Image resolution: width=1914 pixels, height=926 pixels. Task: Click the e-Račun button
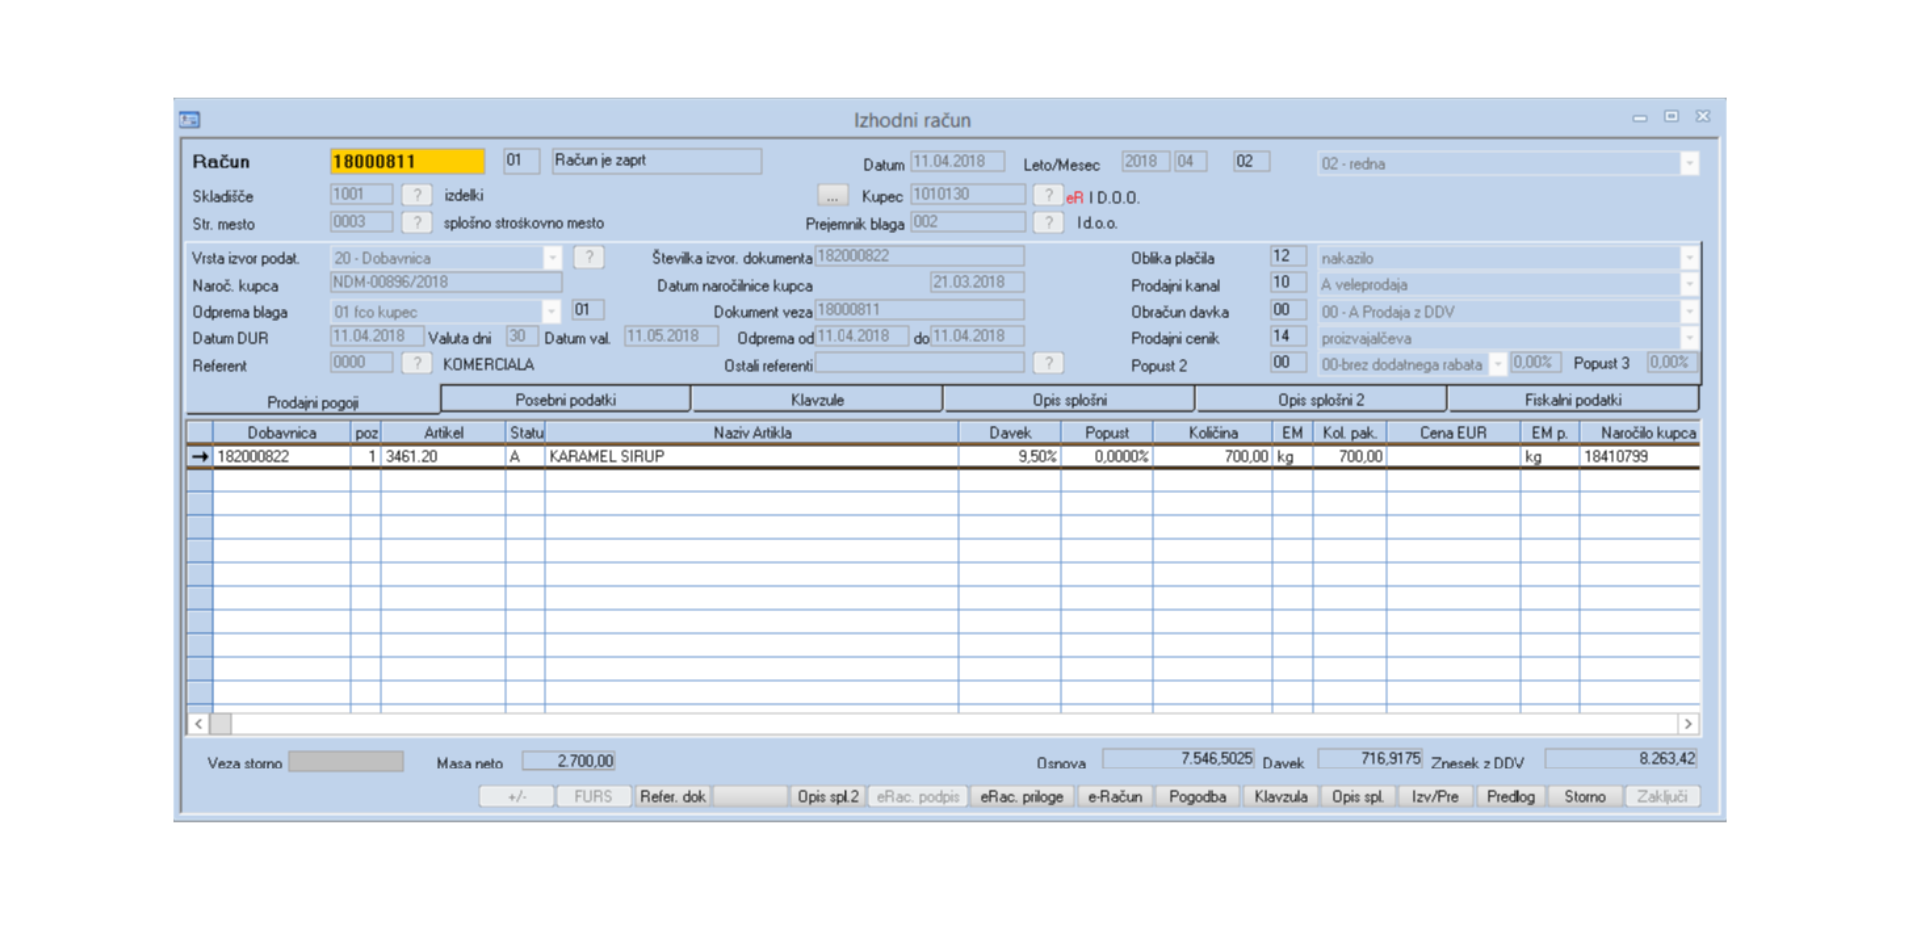1115,796
